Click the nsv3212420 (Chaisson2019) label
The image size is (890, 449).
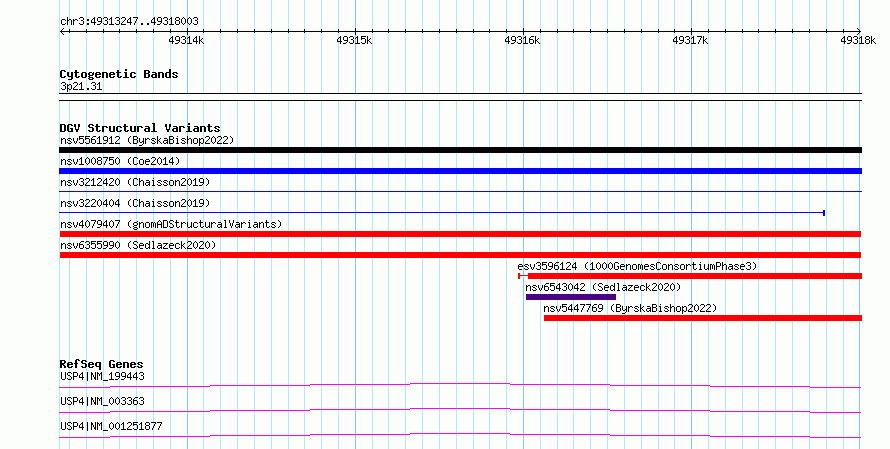point(135,182)
